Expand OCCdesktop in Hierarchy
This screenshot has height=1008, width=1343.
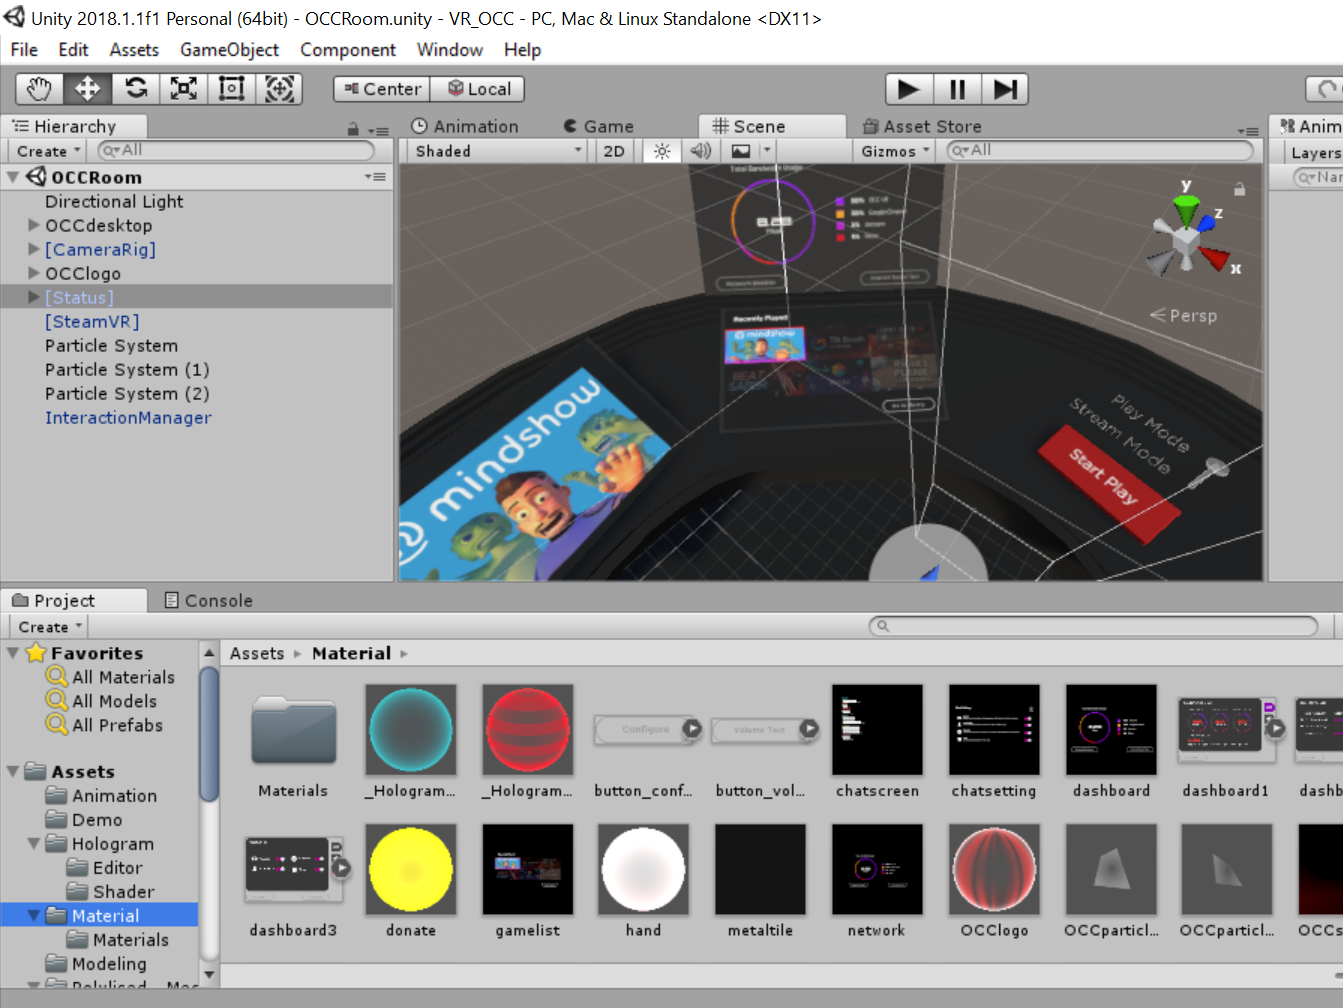(x=34, y=225)
